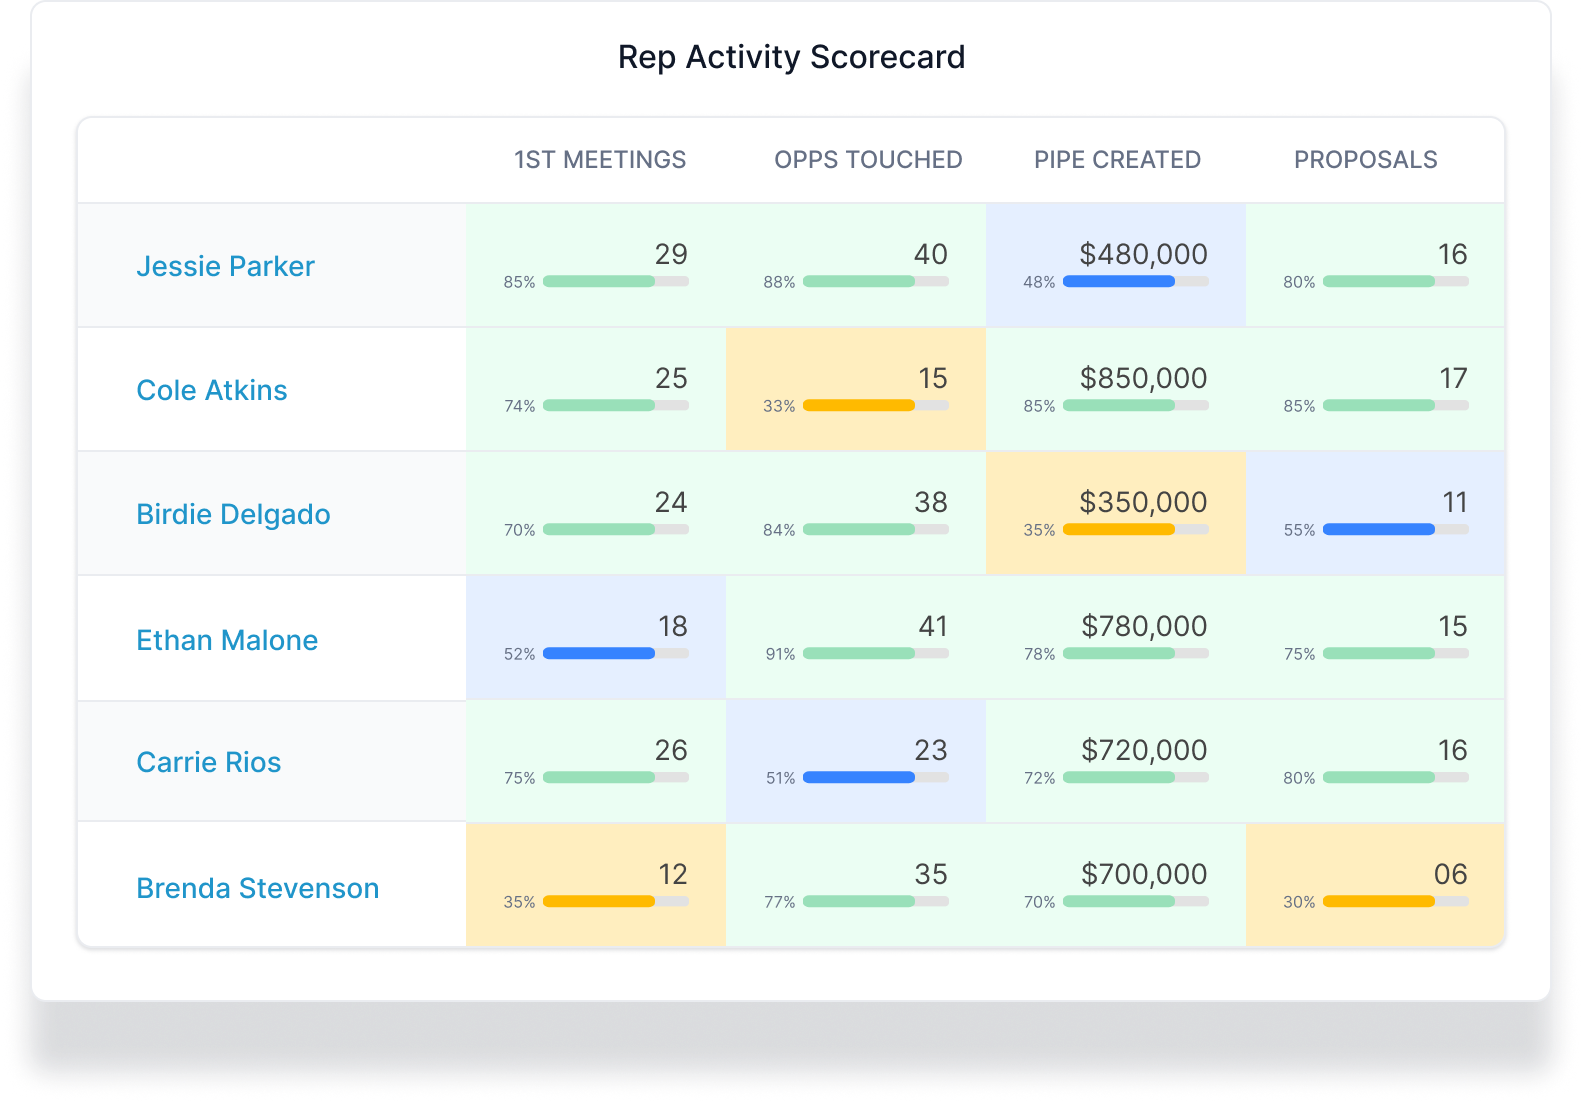Click the 77% label in Brenda Stevenson's row
The image size is (1582, 1102).
tap(779, 902)
